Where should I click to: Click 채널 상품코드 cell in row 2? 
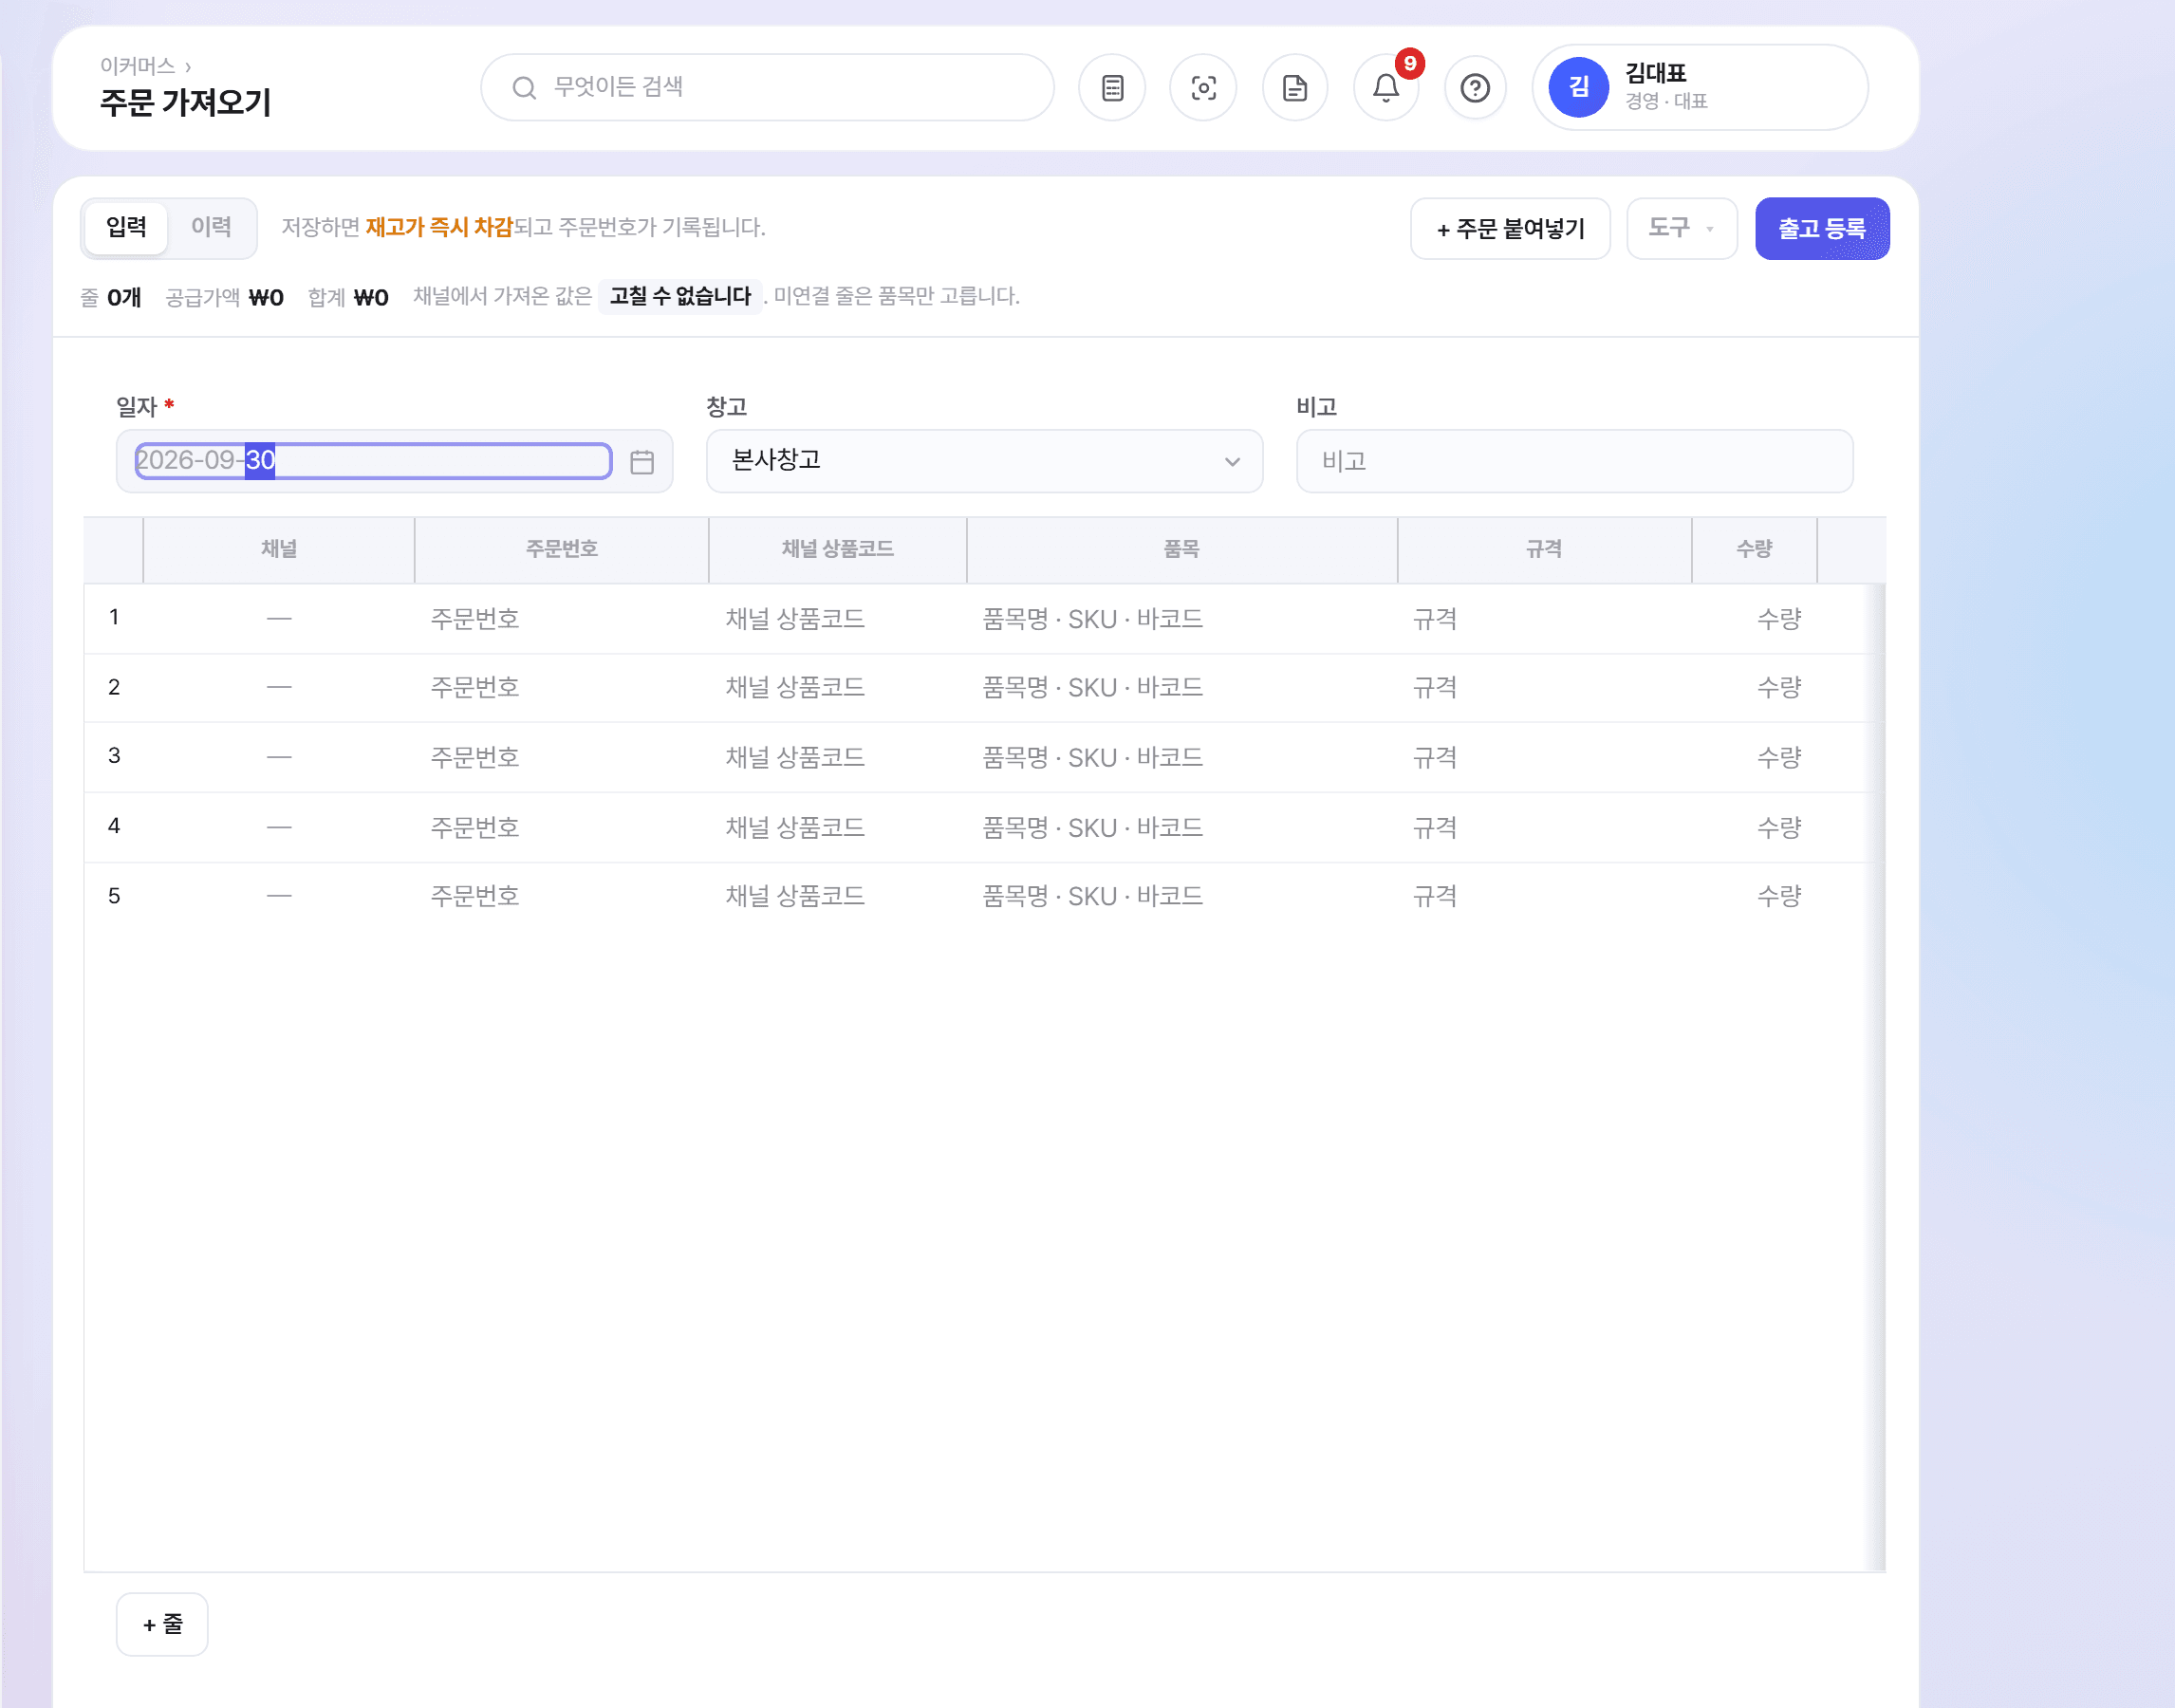coord(837,688)
